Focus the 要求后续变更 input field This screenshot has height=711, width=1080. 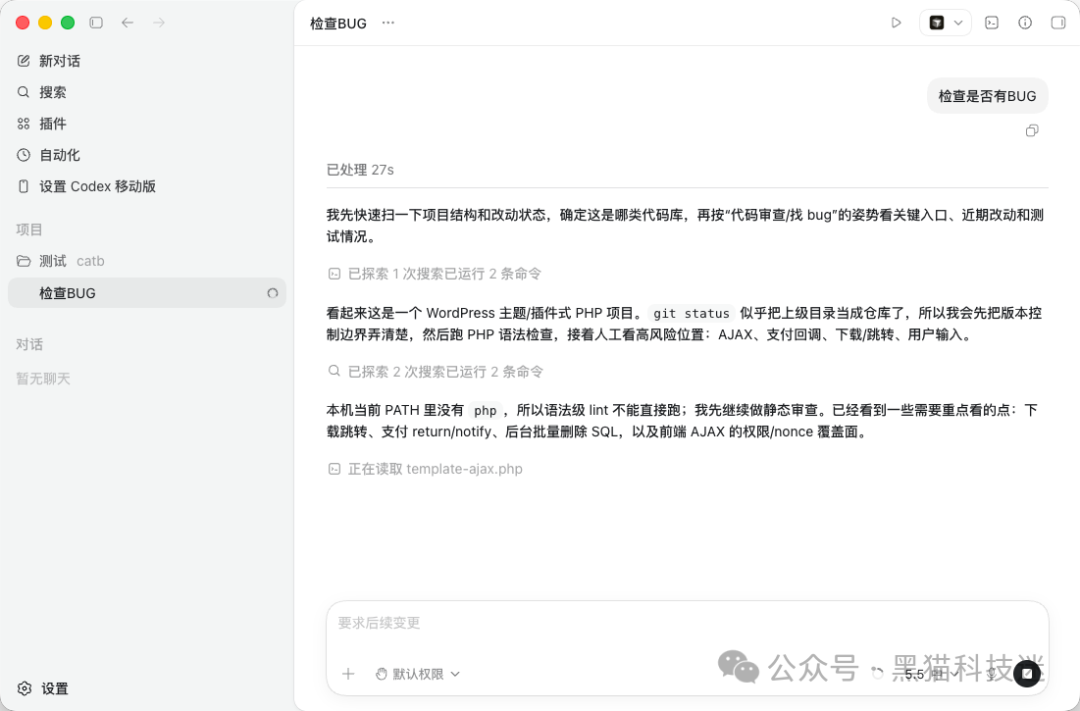tap(687, 623)
